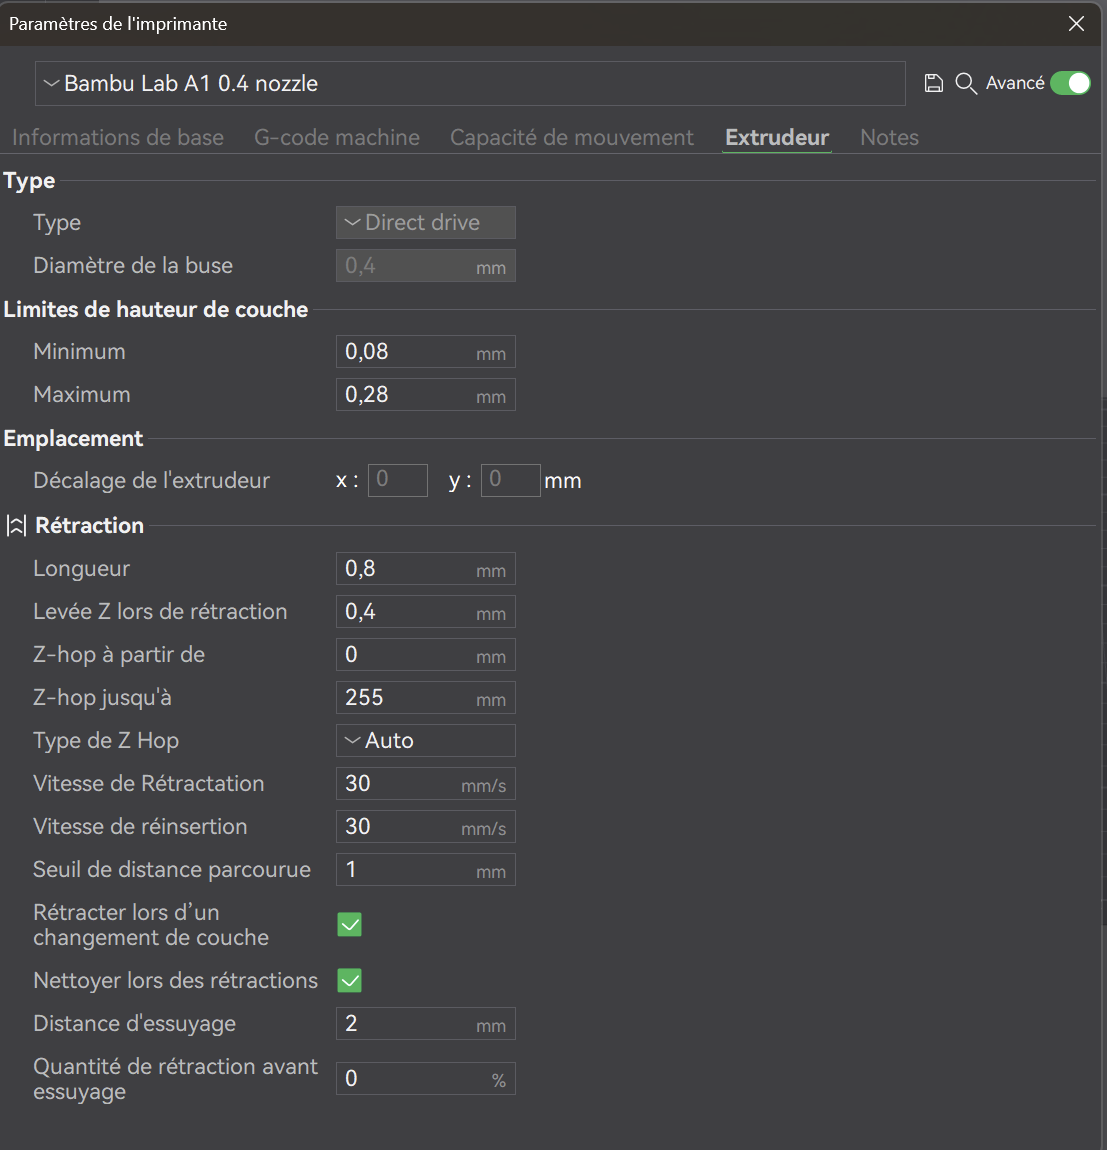Open the G-code machine tab

click(337, 137)
